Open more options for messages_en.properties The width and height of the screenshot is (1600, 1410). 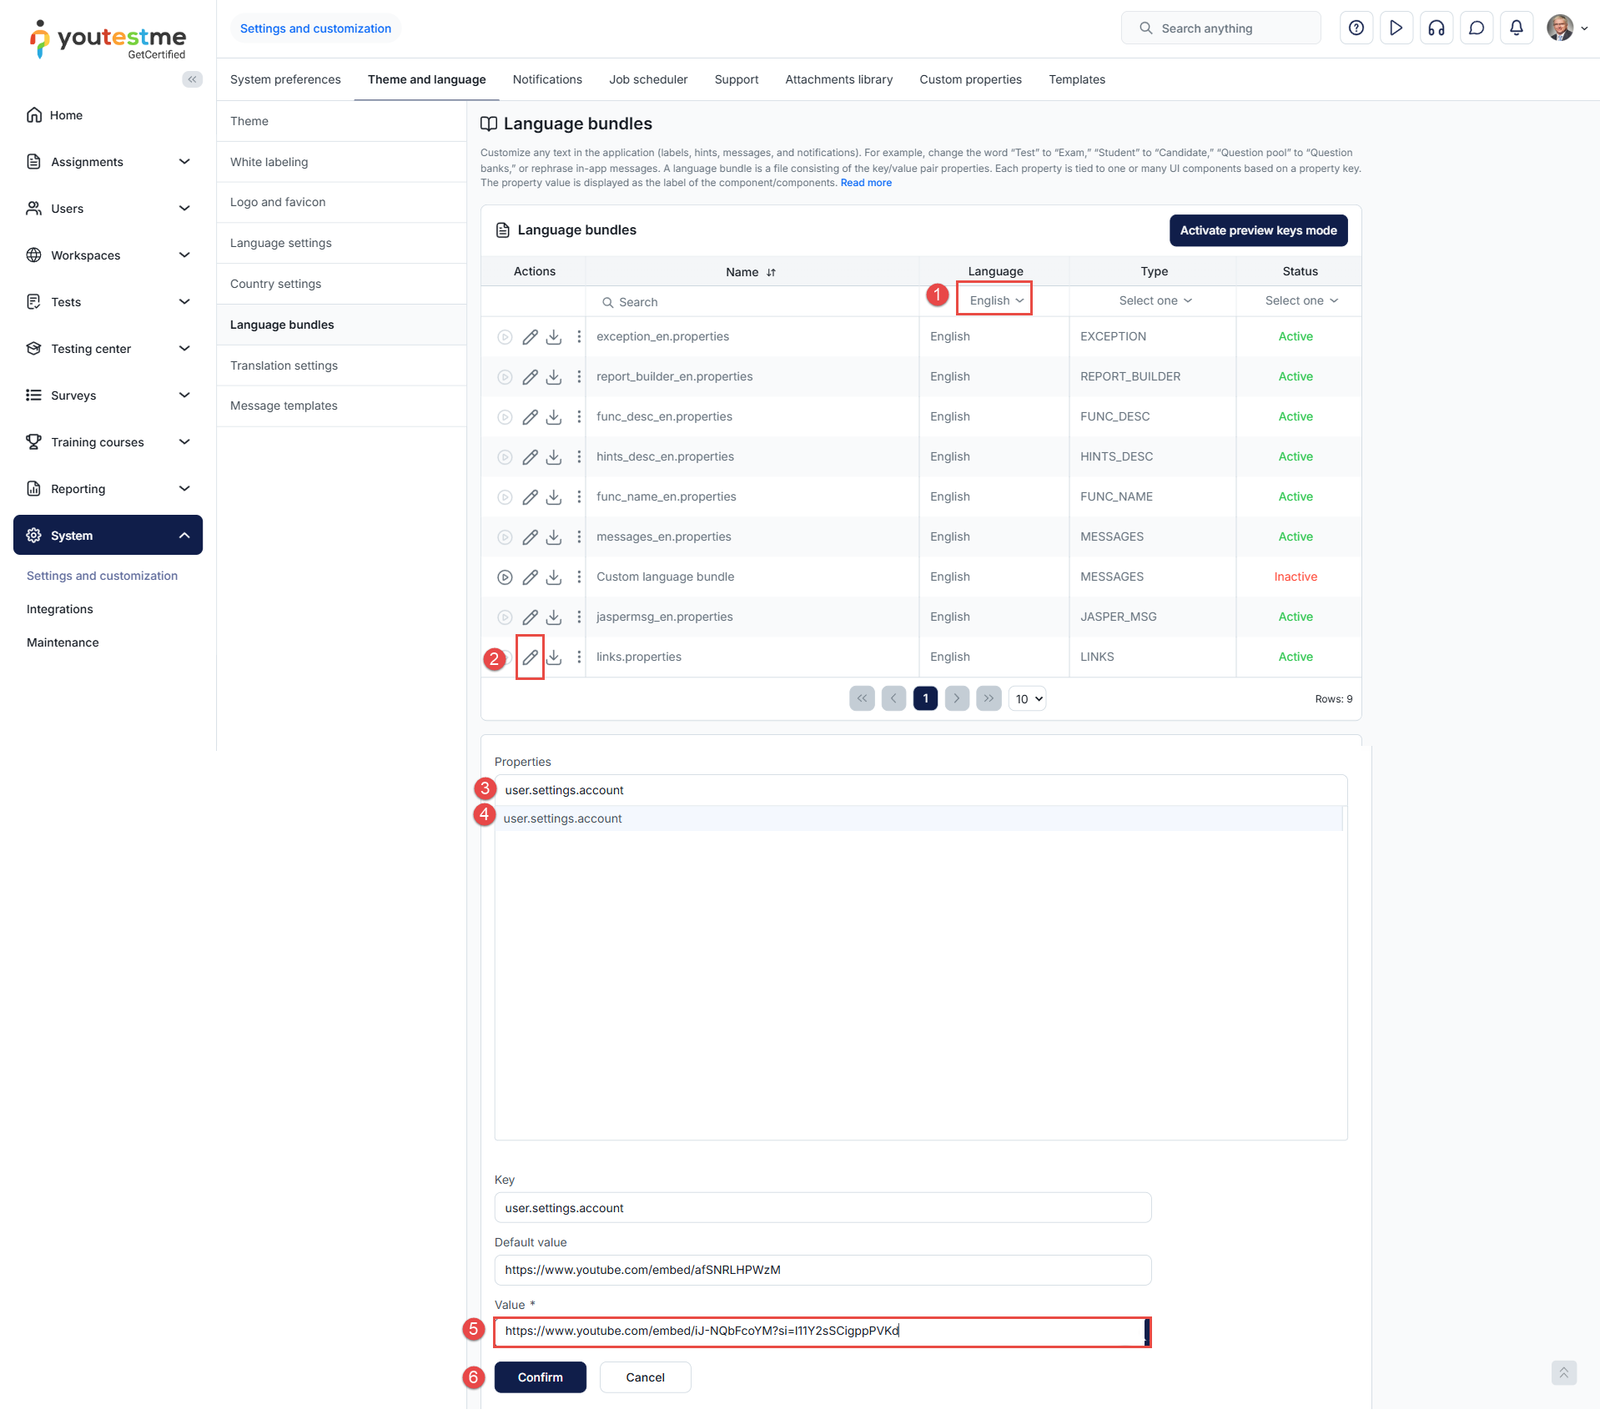point(579,537)
